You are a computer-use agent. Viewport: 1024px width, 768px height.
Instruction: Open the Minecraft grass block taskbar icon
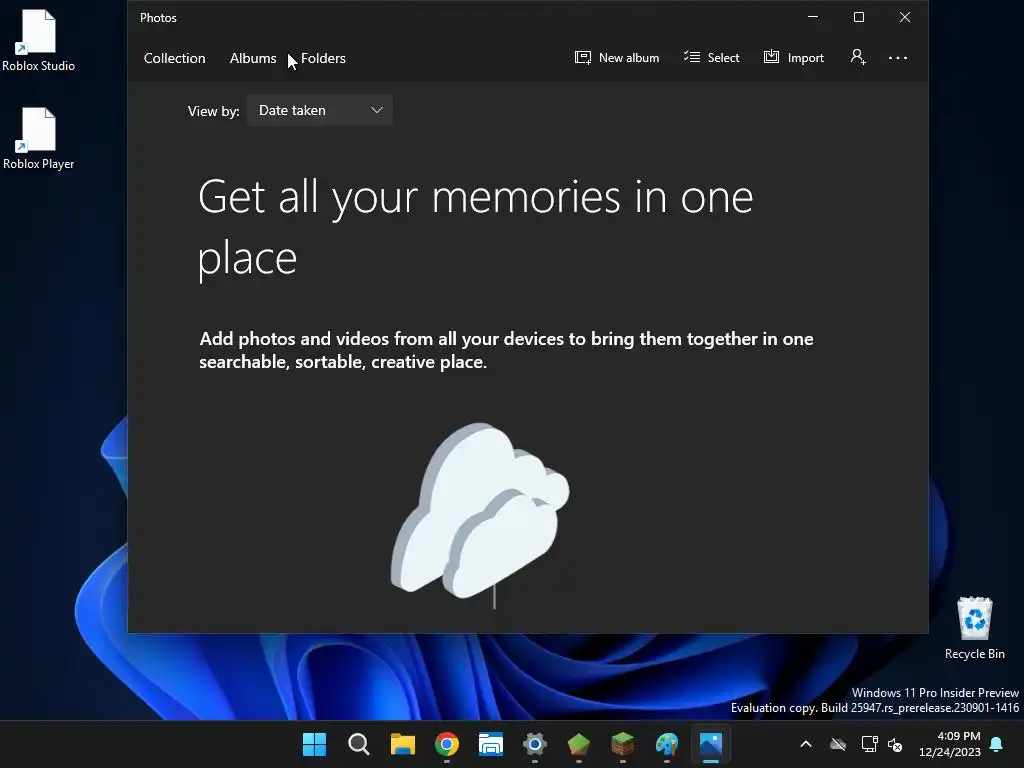623,744
